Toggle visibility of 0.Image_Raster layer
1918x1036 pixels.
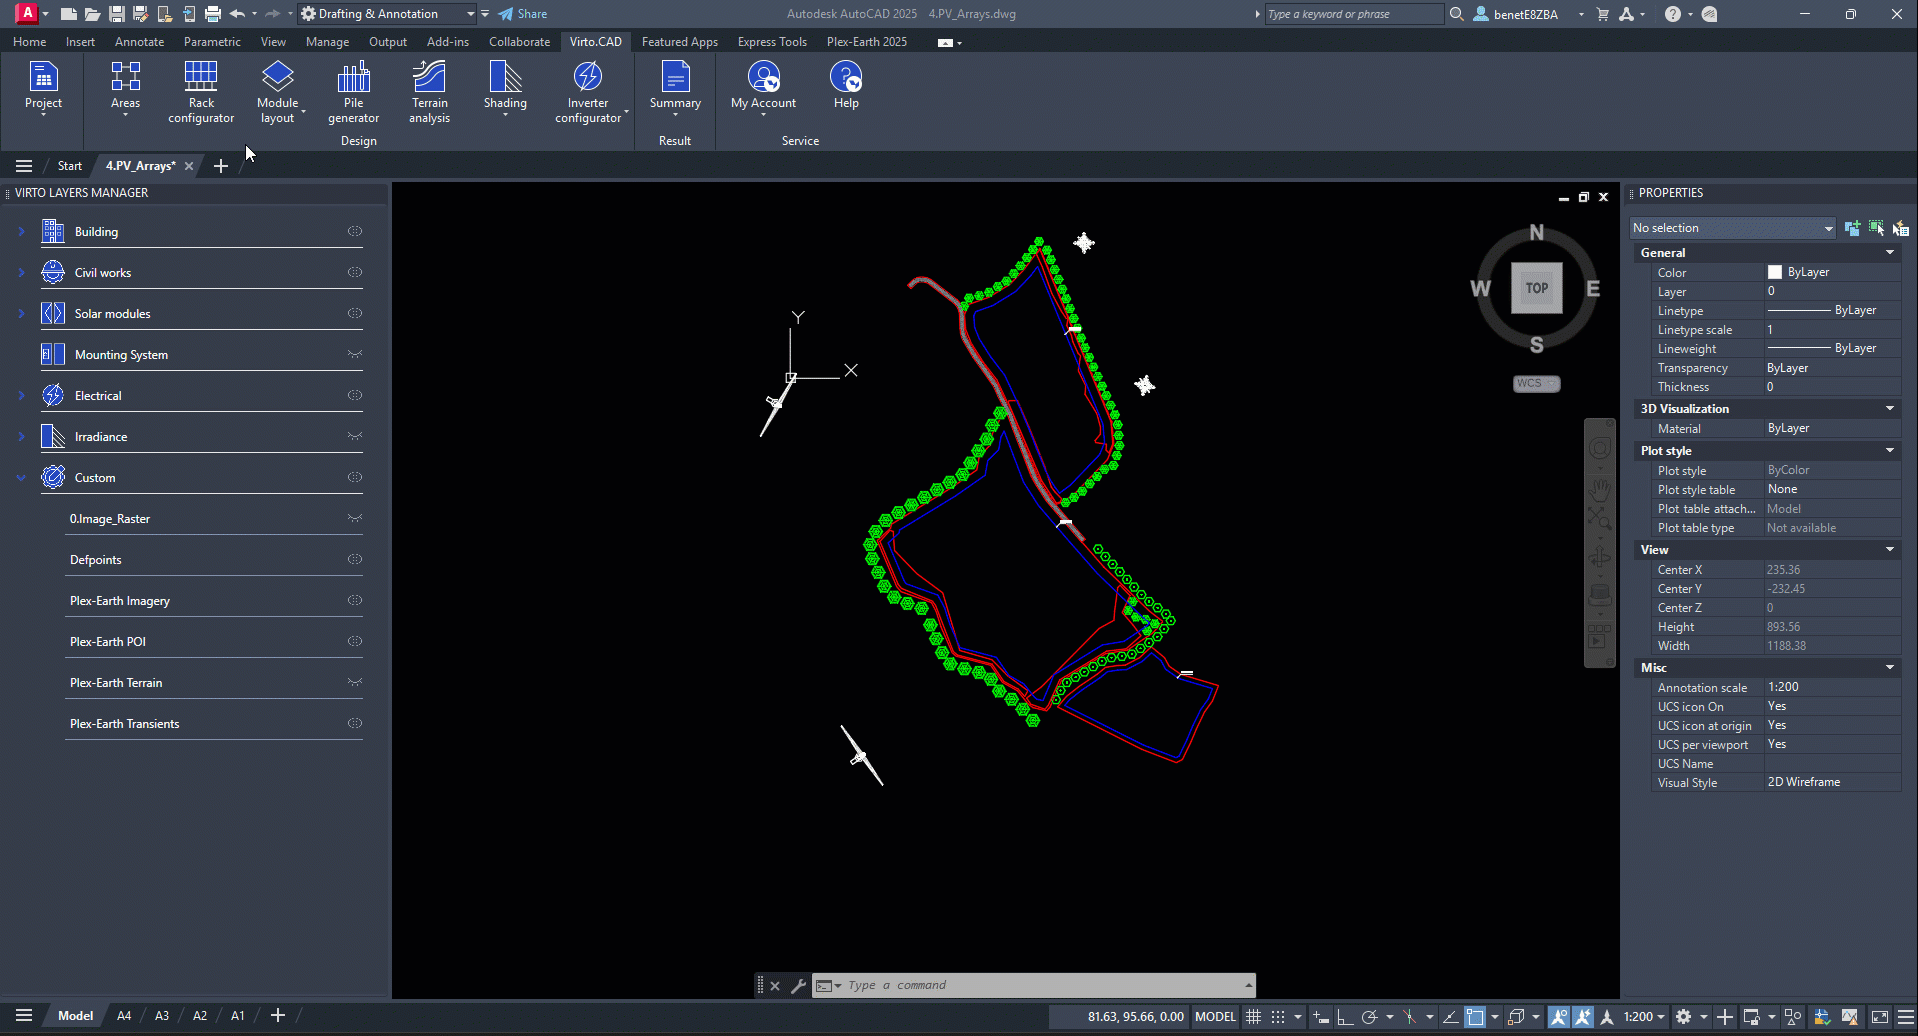pos(355,518)
